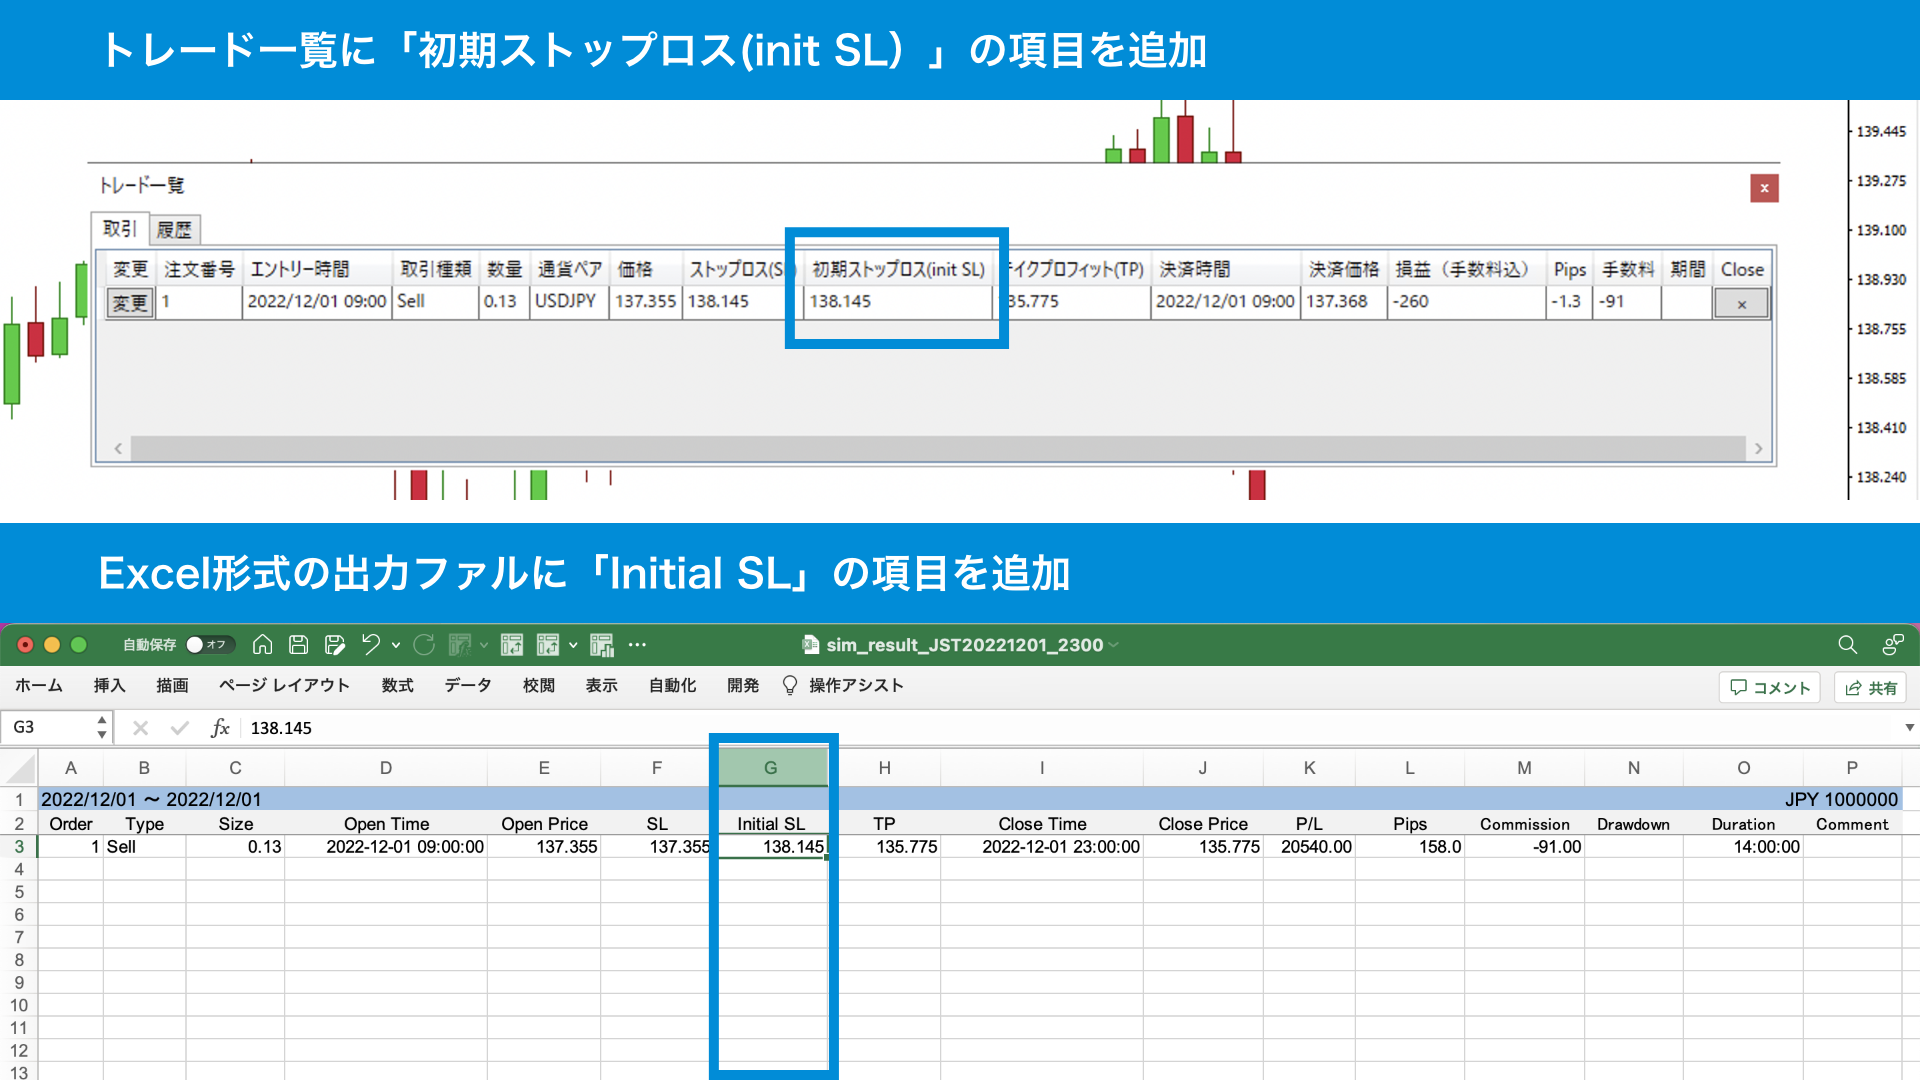Click the trade list horizontal scrollbar
Viewport: 1920px width, 1080px height.
[938, 448]
